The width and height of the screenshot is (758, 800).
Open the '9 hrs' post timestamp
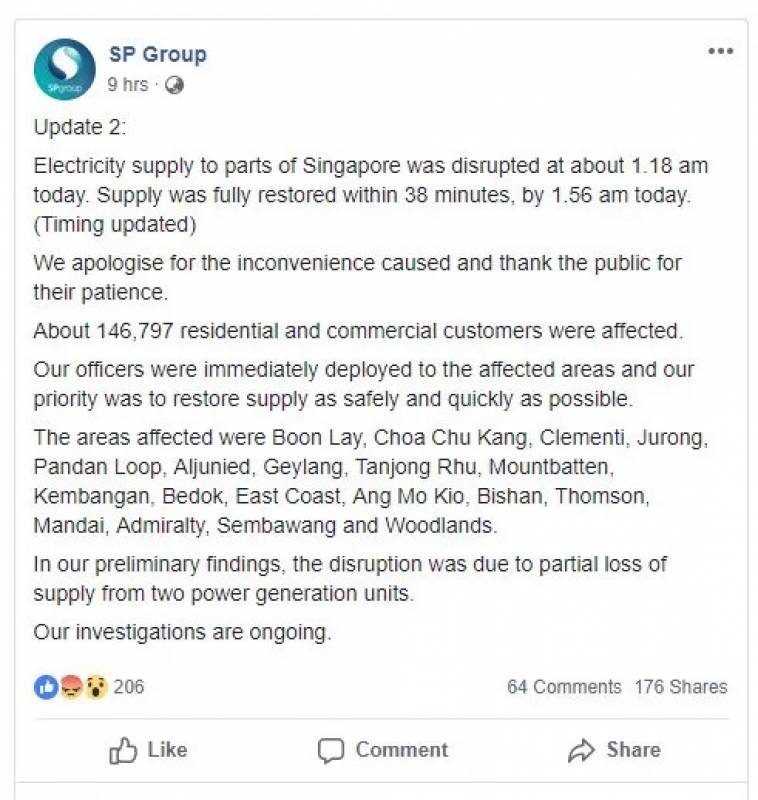[128, 85]
